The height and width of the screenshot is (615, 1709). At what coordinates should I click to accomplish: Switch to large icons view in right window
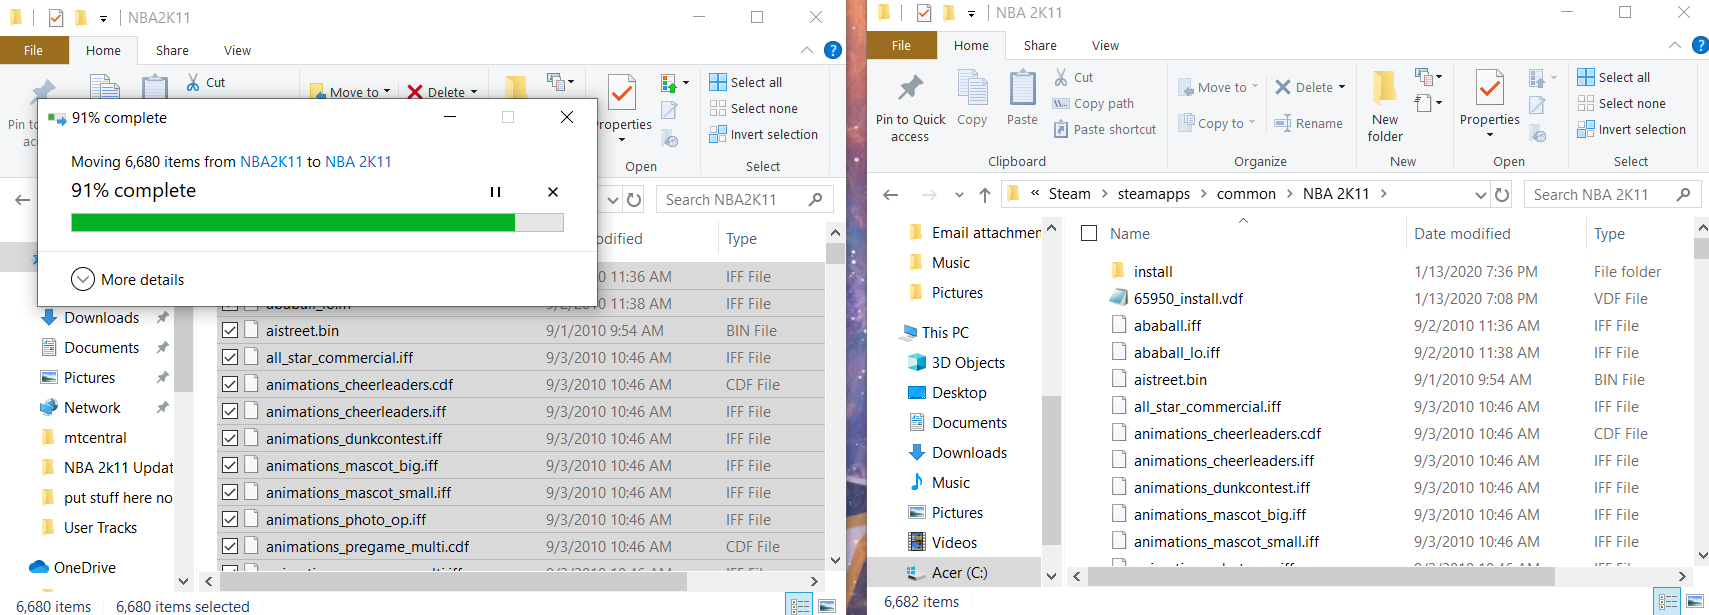1695,602
